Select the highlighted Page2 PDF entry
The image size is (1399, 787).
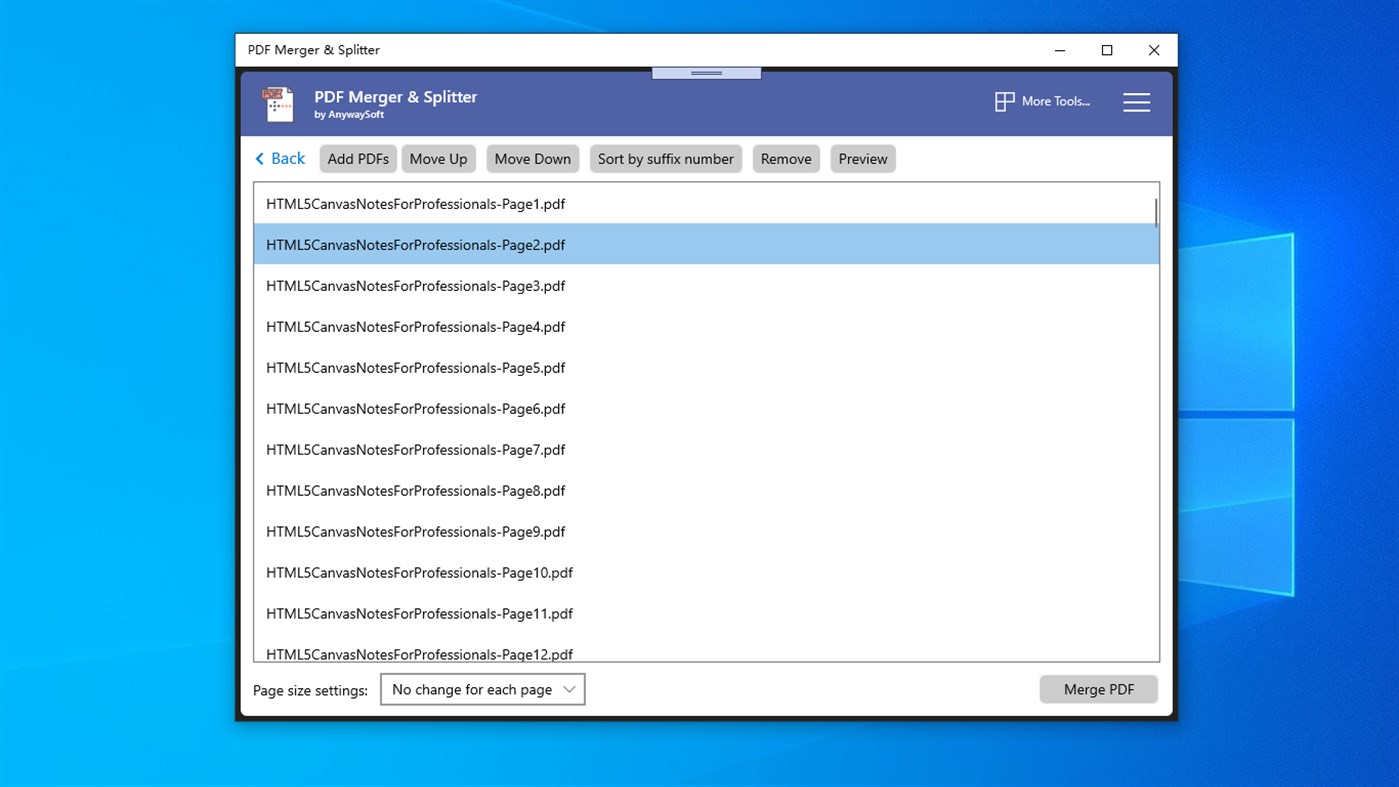415,244
